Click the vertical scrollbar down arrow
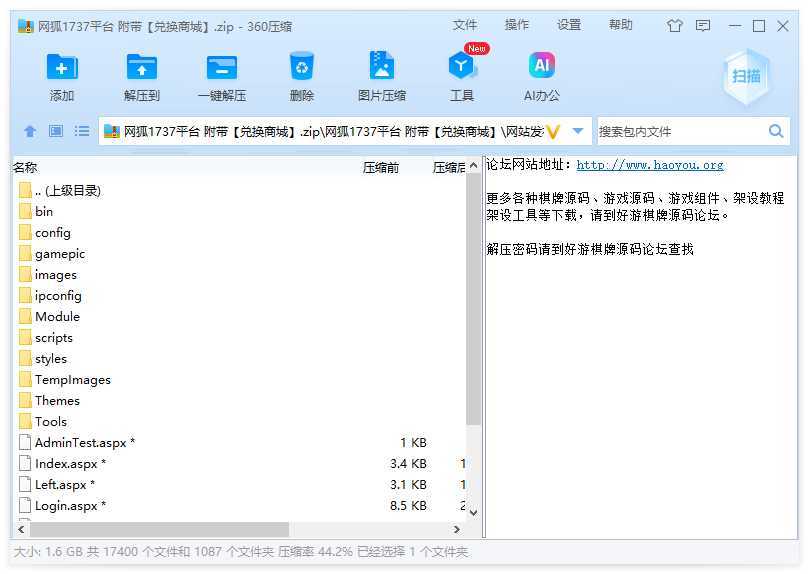 [474, 512]
